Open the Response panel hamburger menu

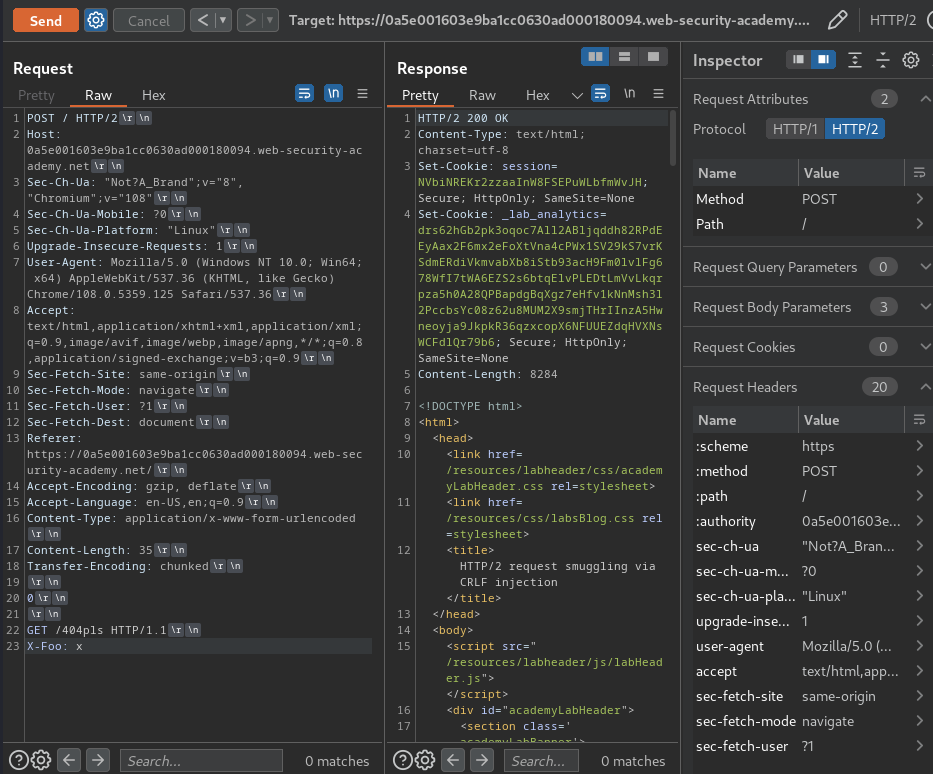click(658, 93)
